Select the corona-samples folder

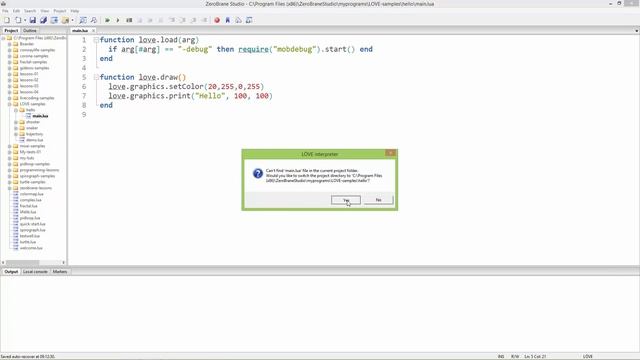coord(34,56)
